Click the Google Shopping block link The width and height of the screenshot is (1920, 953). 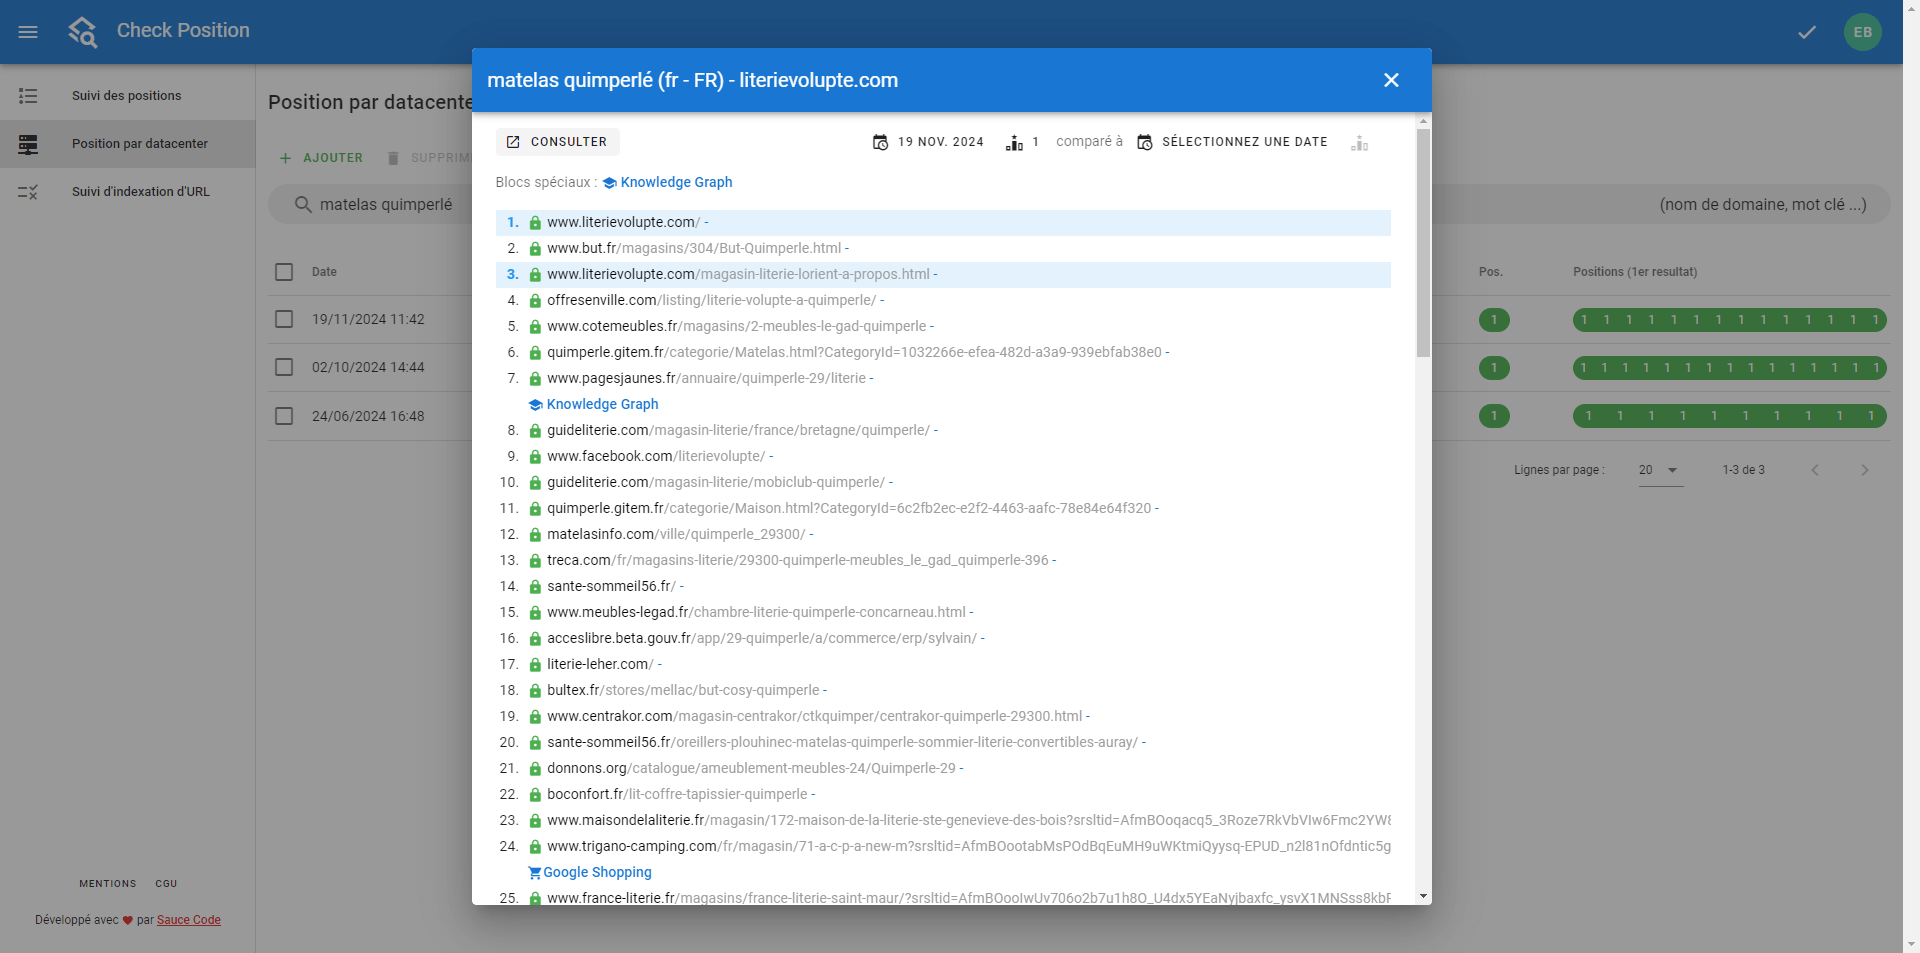coord(590,872)
